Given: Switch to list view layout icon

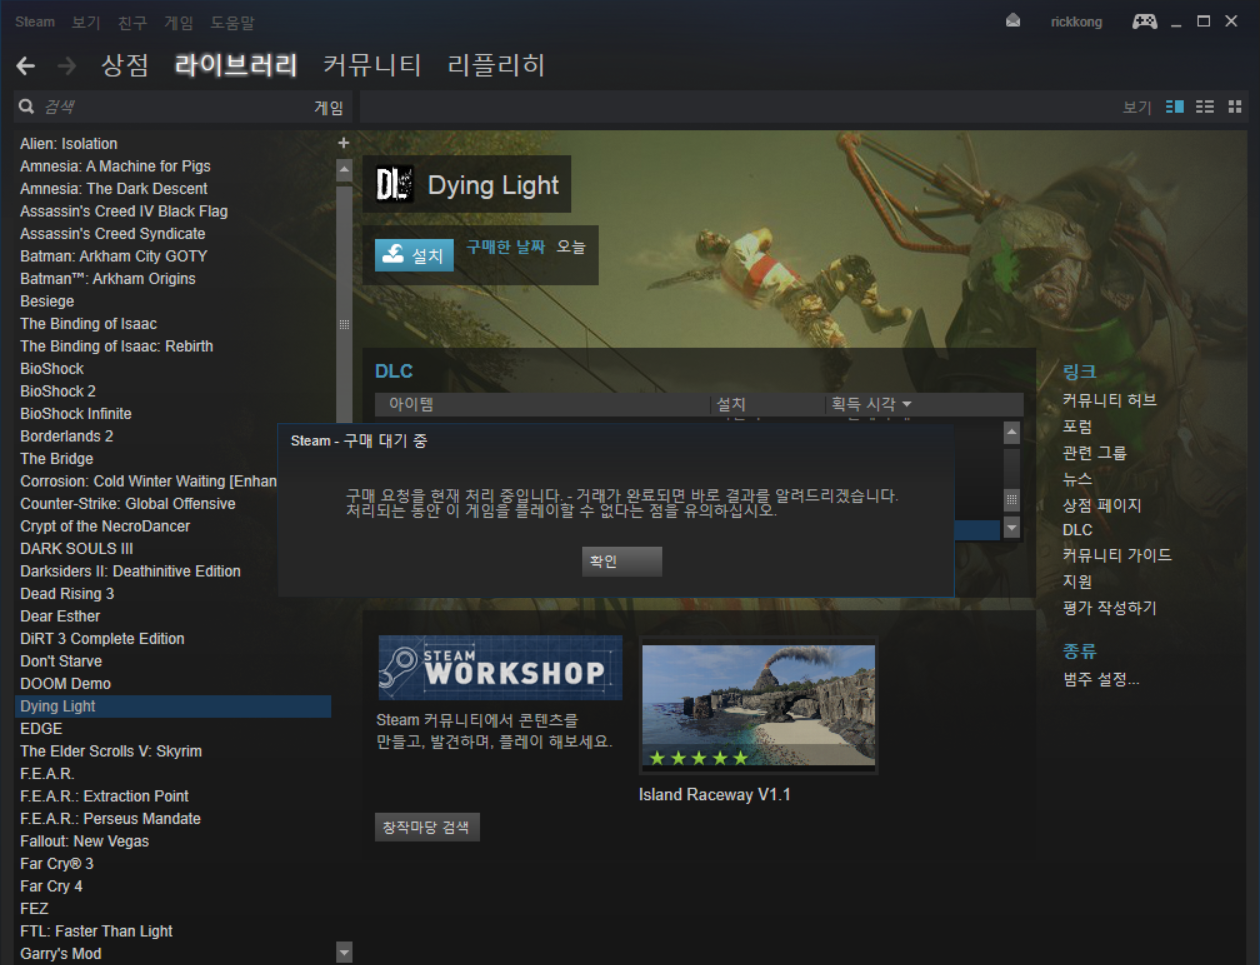Looking at the screenshot, I should click(x=1205, y=107).
